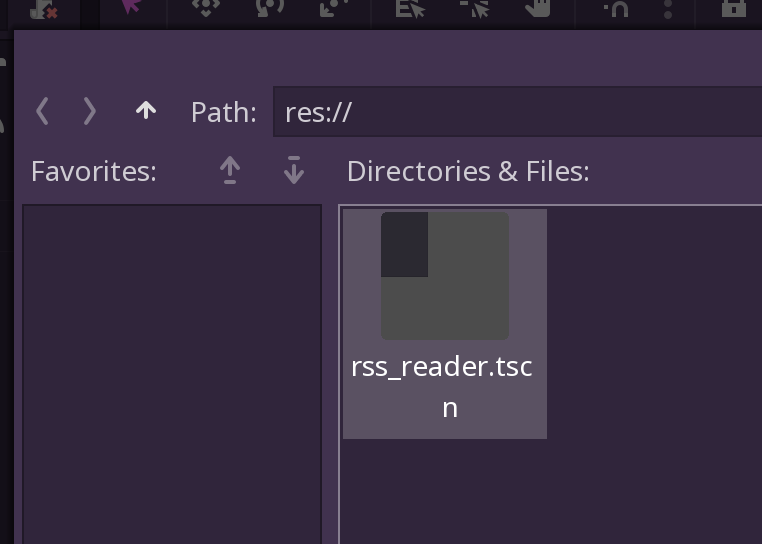Go back to previous folder

point(42,111)
